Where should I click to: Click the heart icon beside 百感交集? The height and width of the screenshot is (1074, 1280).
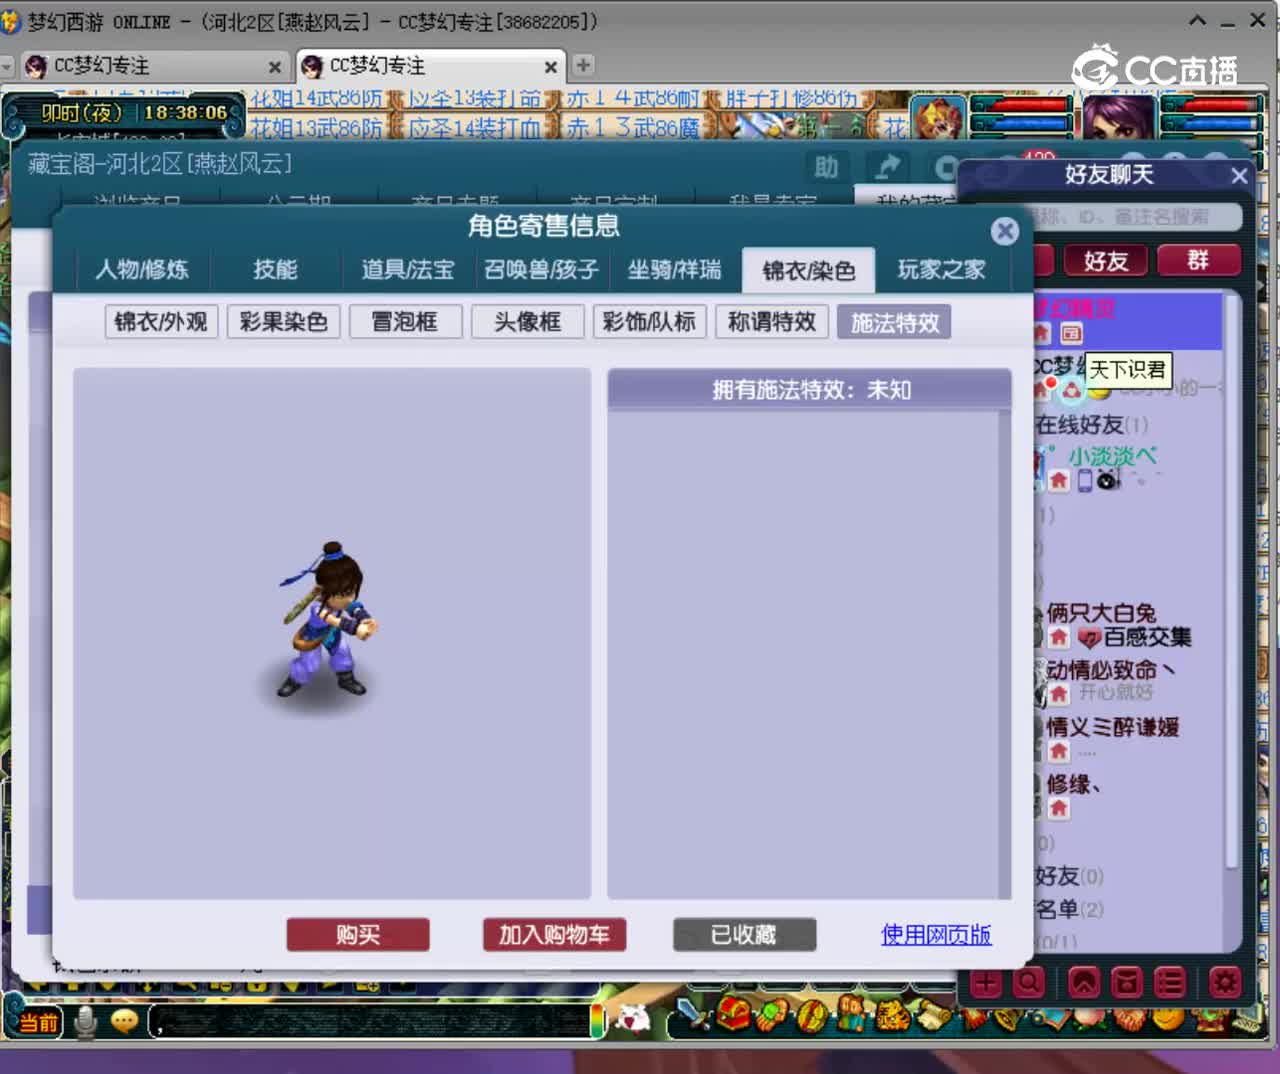tap(1090, 638)
